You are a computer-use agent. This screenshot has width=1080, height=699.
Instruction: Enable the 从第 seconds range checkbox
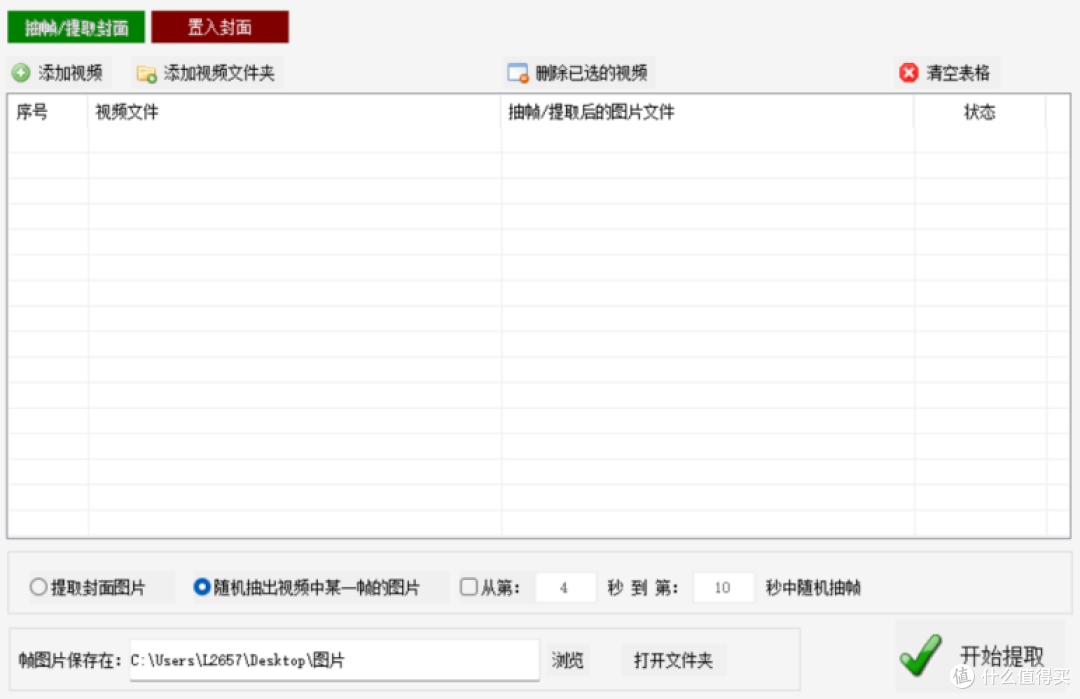tap(469, 587)
